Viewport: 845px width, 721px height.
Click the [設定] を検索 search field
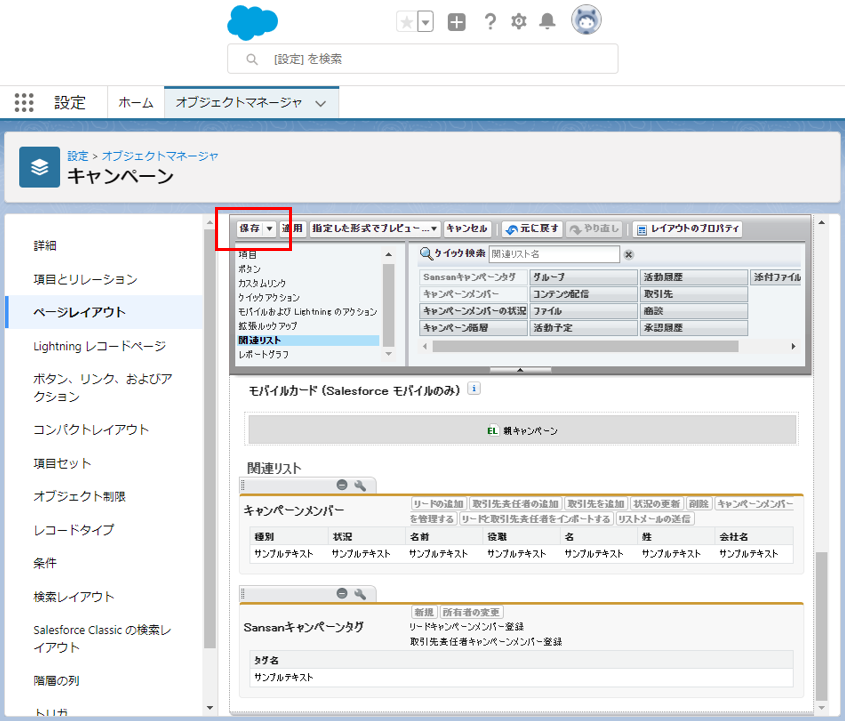422,59
